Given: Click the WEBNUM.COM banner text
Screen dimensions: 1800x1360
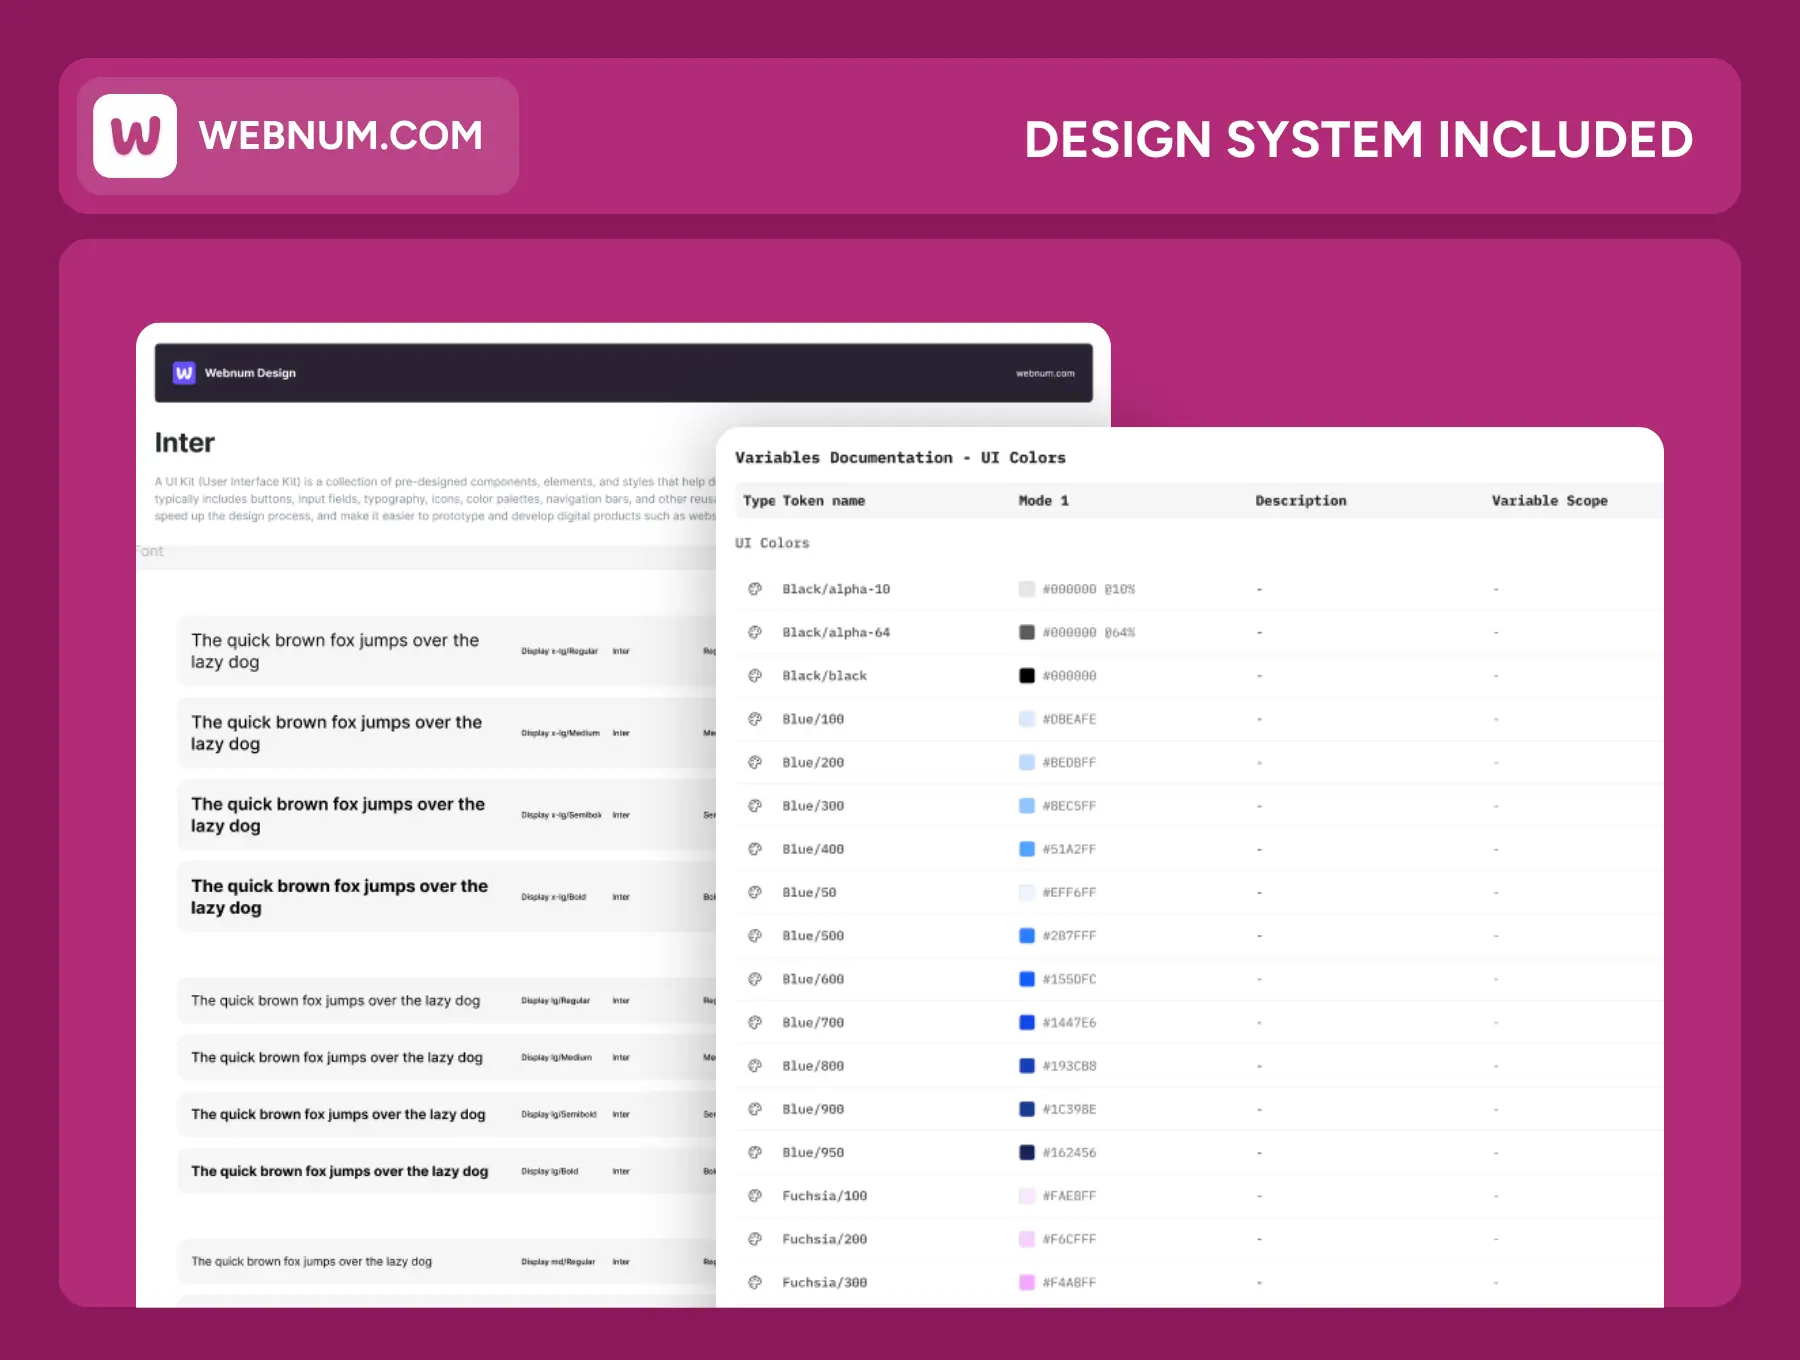Looking at the screenshot, I should [340, 136].
